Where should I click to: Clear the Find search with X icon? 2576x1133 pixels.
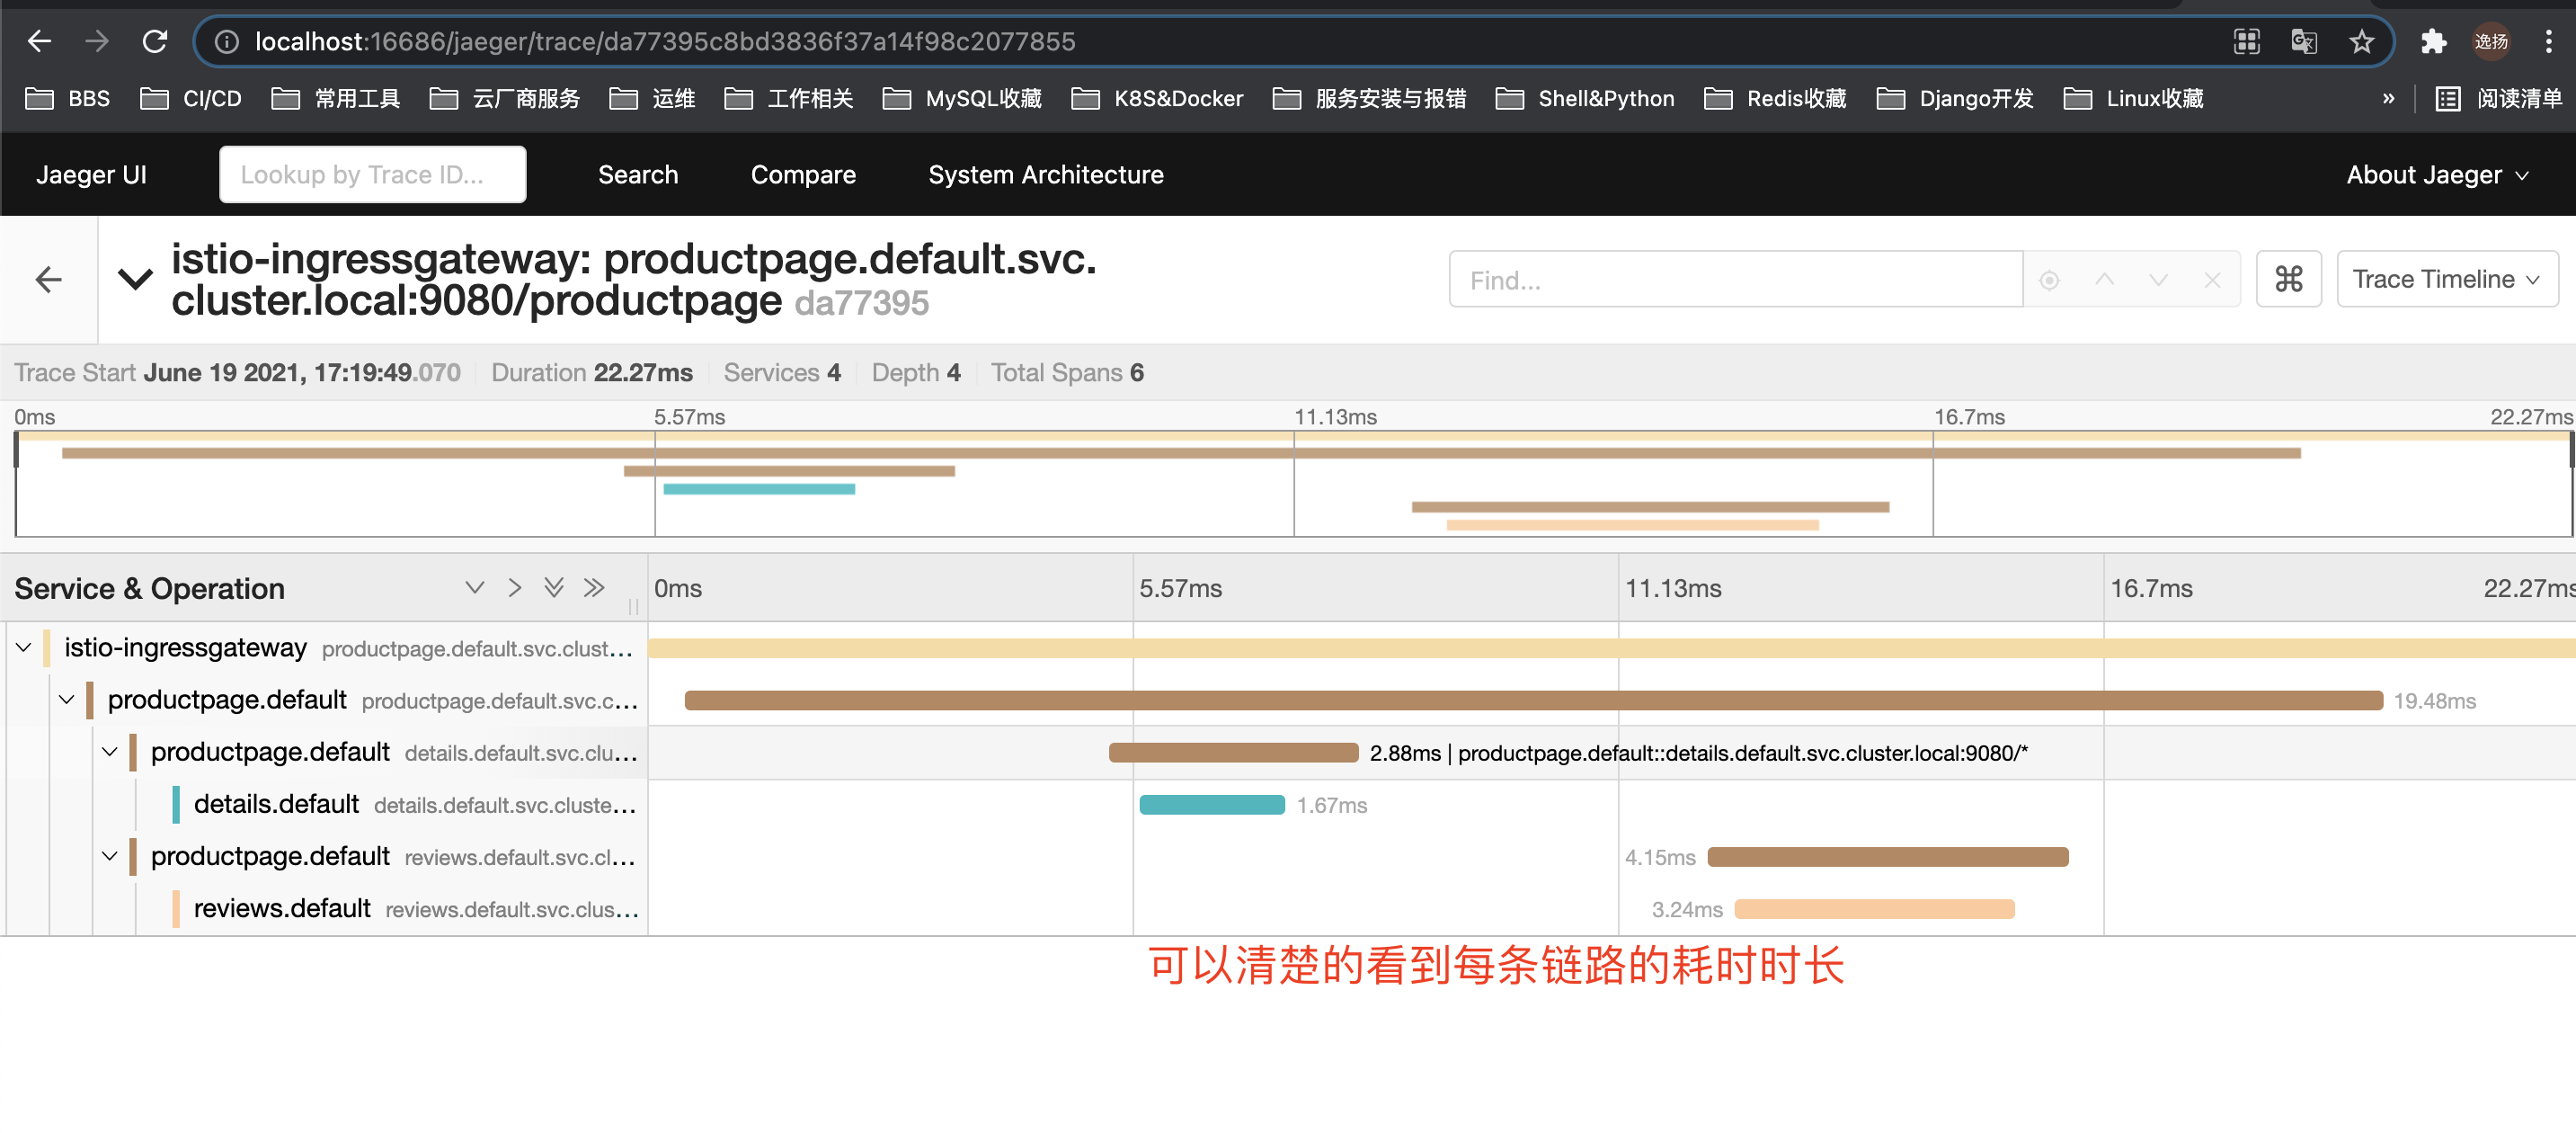pyautogui.click(x=2212, y=280)
